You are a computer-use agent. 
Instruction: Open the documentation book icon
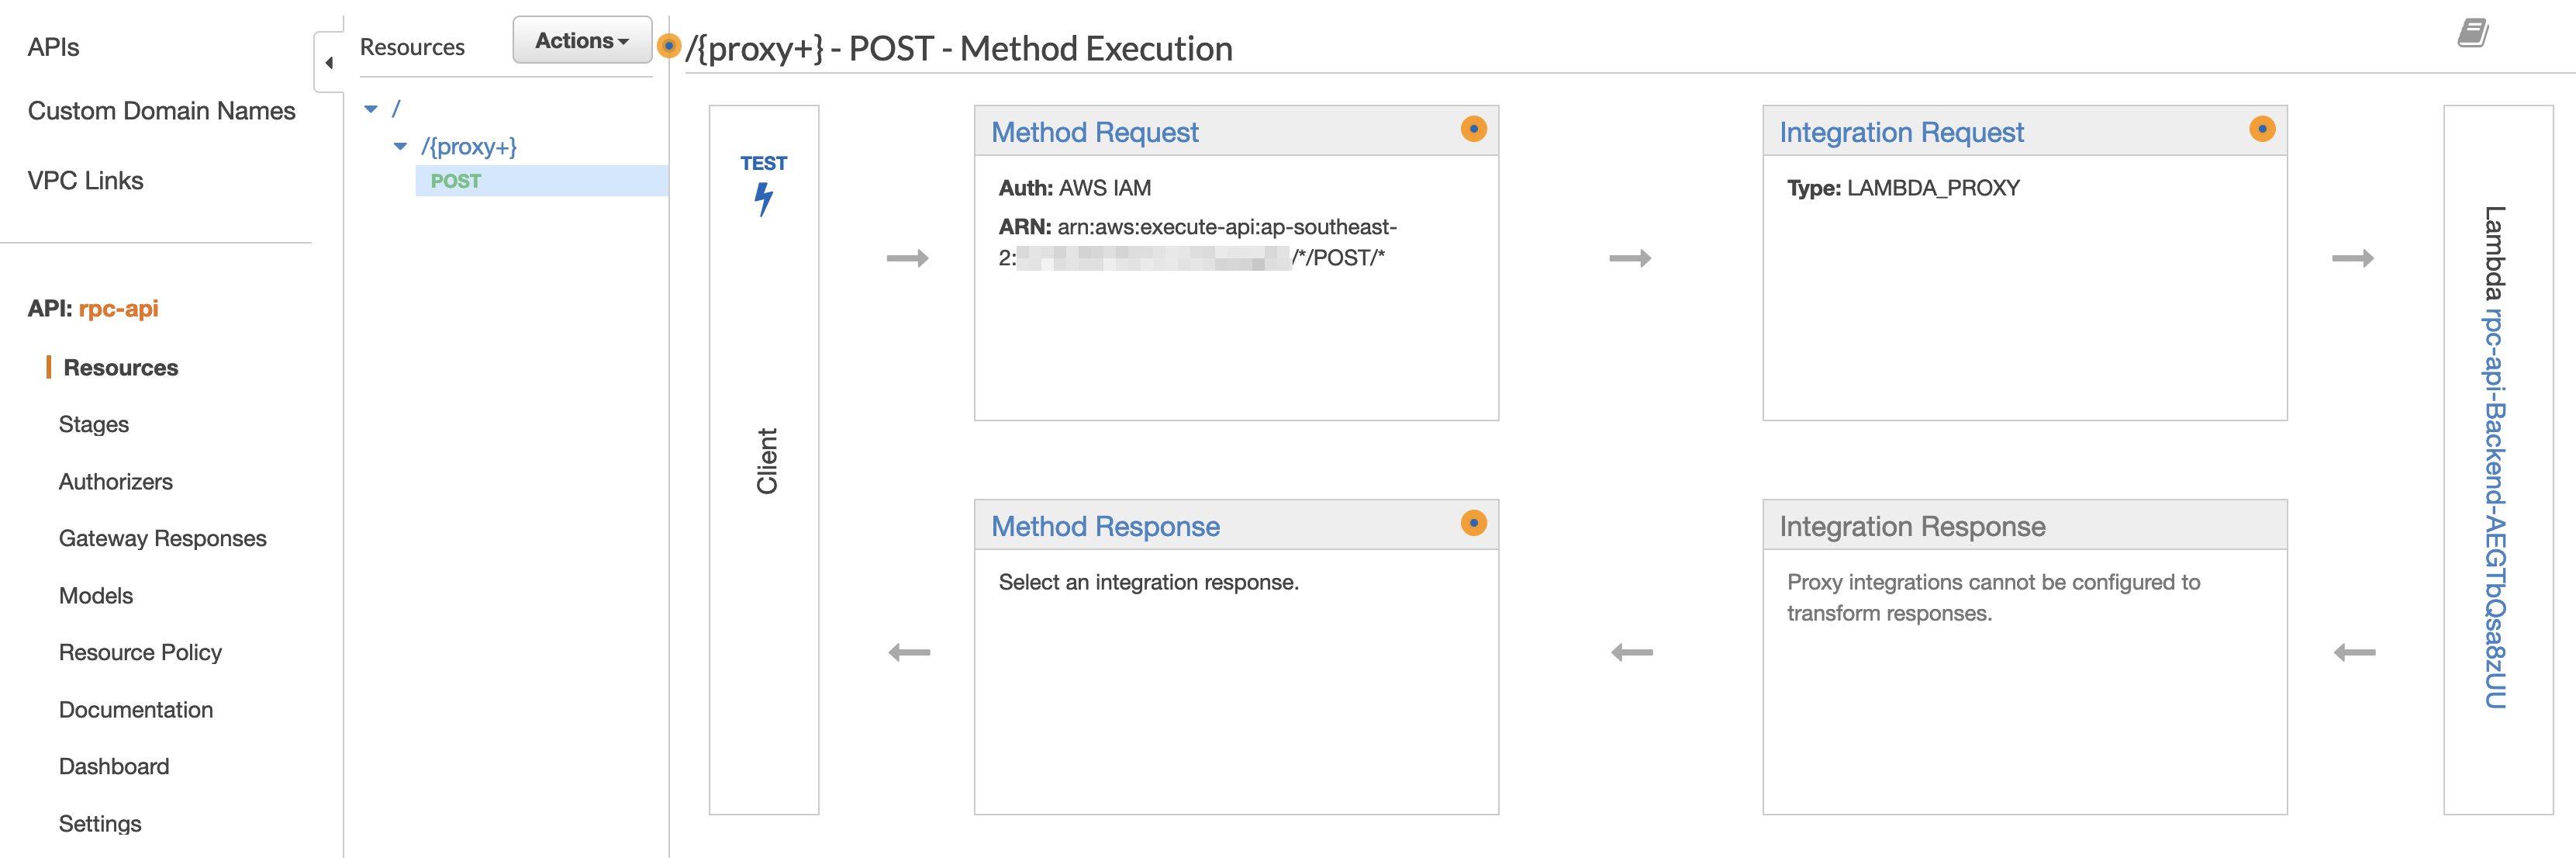coord(2473,33)
